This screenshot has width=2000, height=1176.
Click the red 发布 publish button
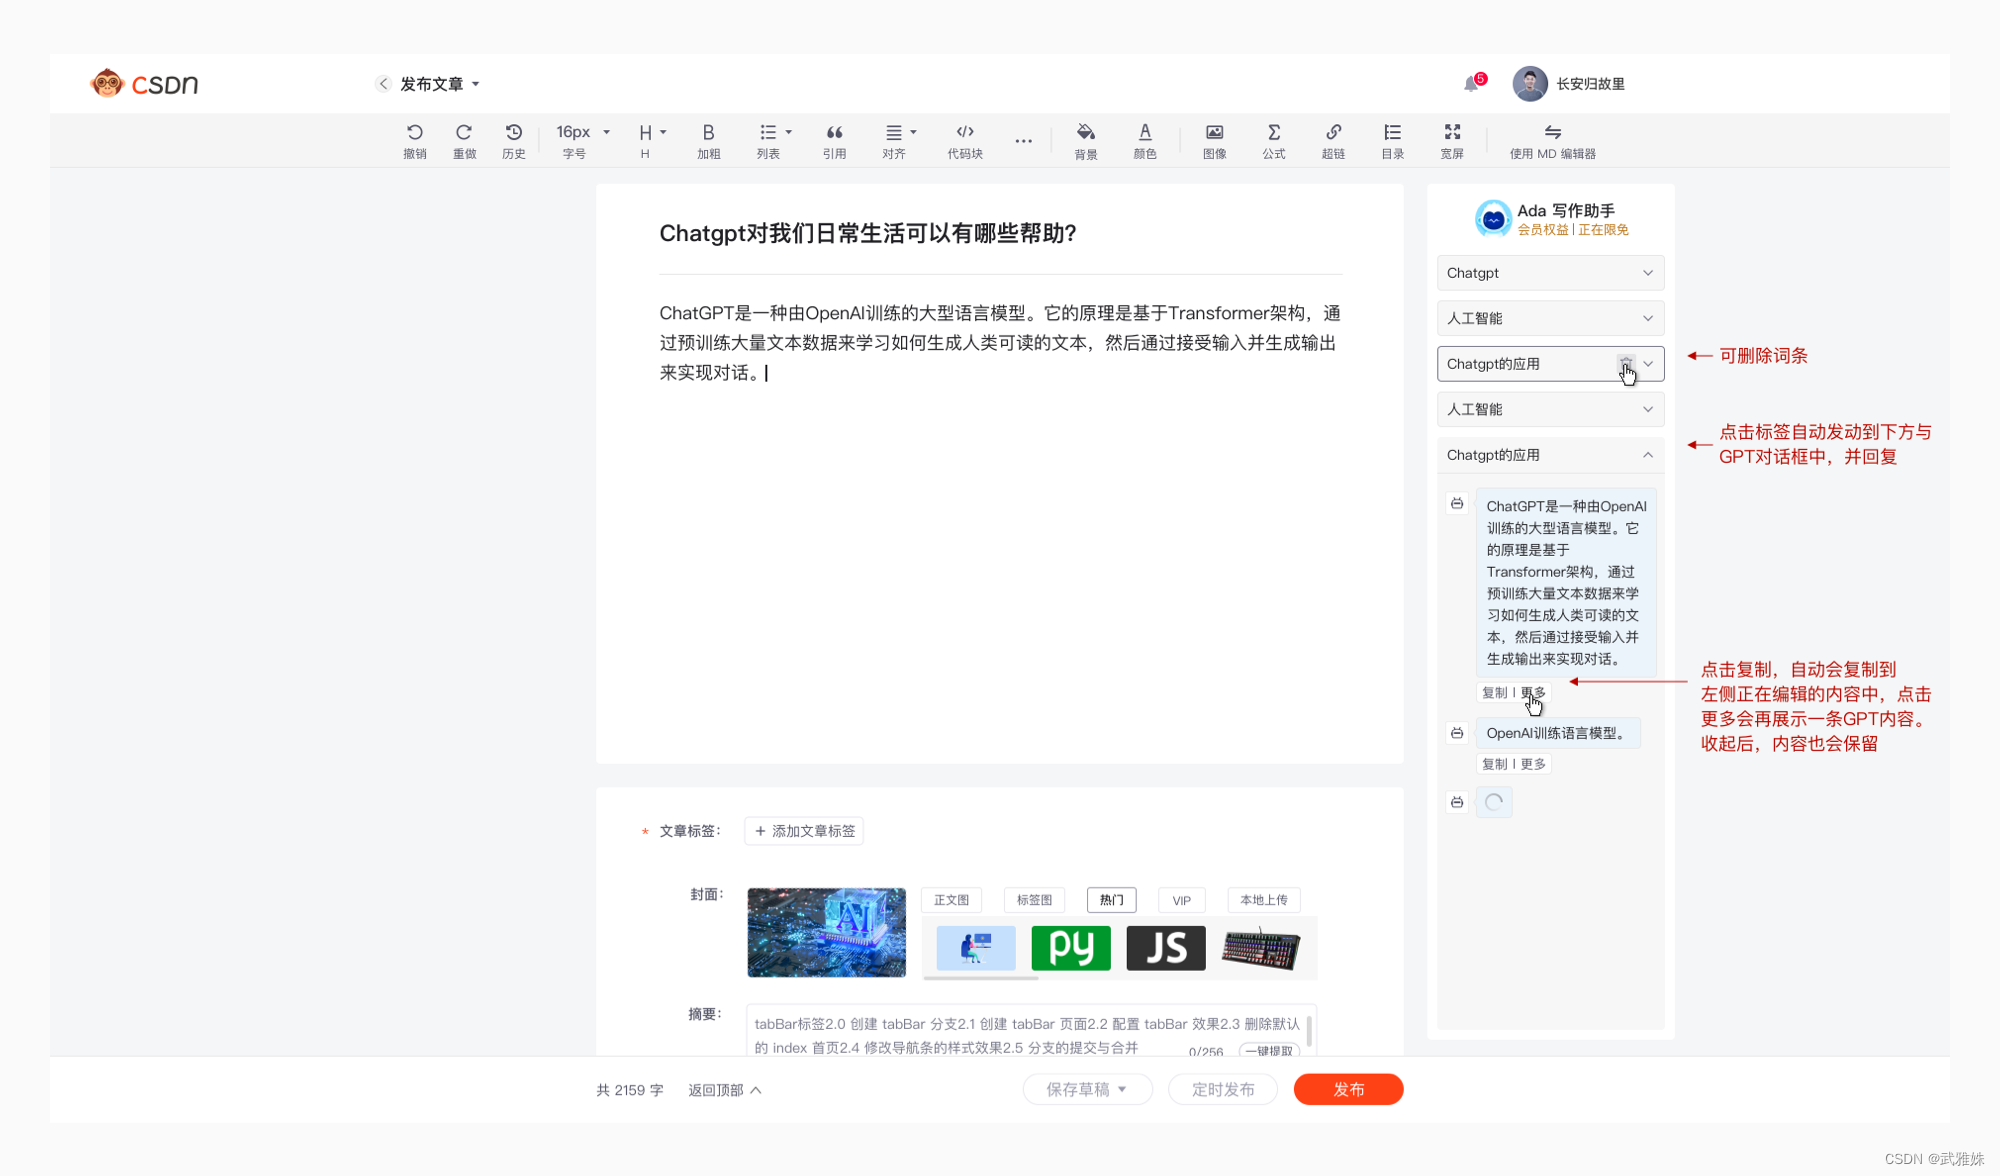tap(1347, 1089)
